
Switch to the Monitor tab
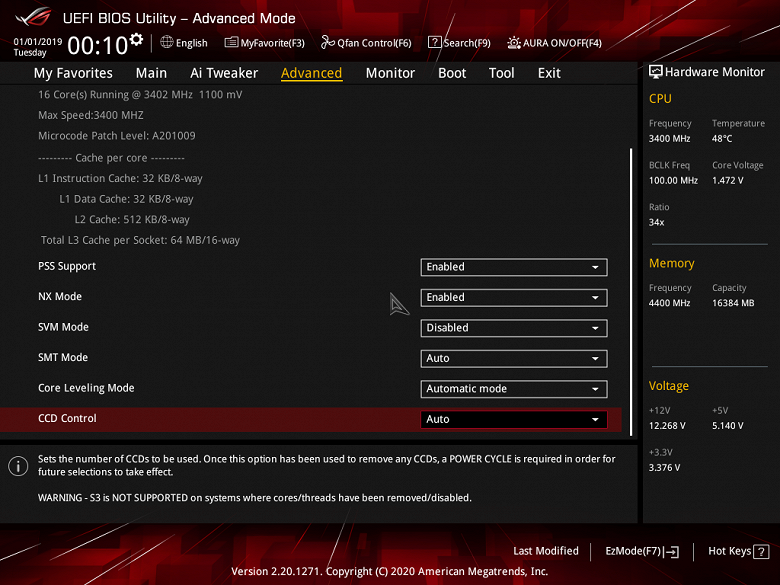(390, 73)
